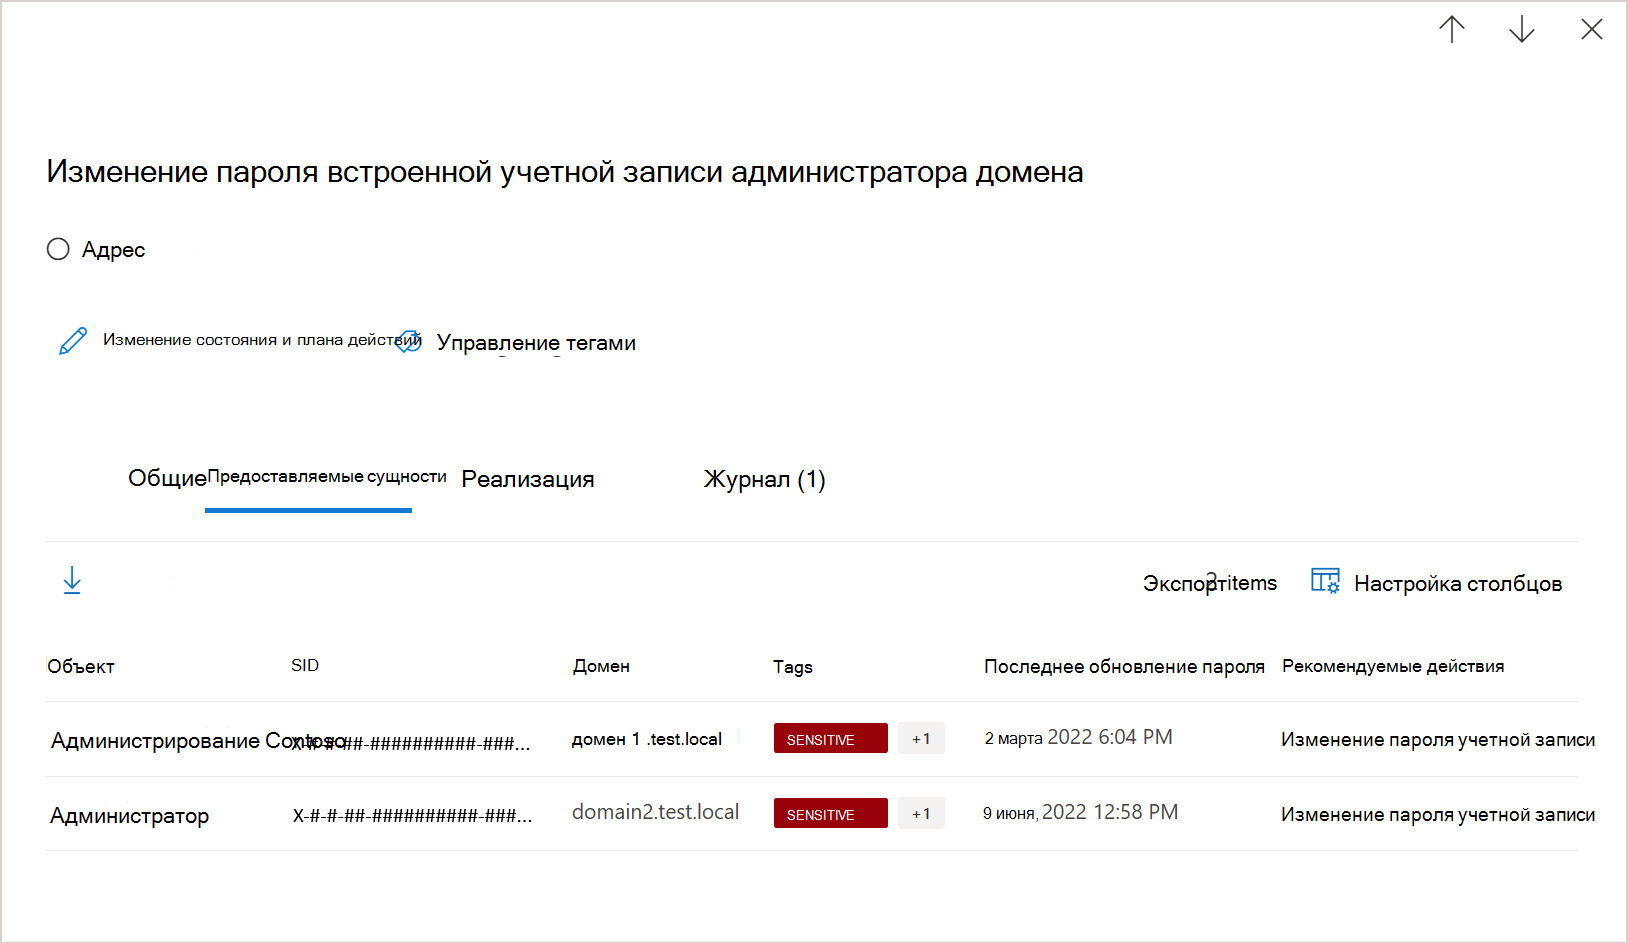The image size is (1628, 943).
Task: Go to next item with down arrow
Action: 1522,29
